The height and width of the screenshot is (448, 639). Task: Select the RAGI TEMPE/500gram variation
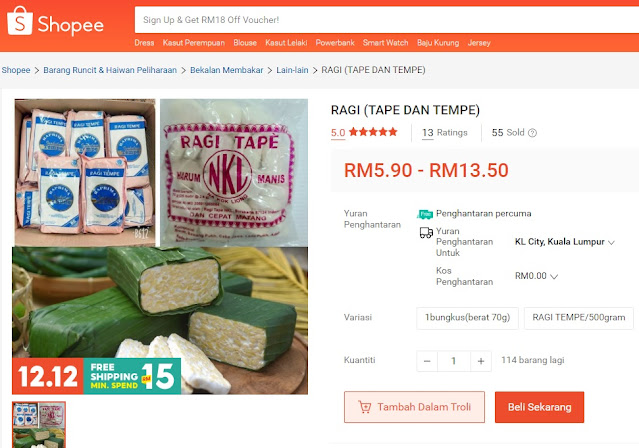coord(579,318)
